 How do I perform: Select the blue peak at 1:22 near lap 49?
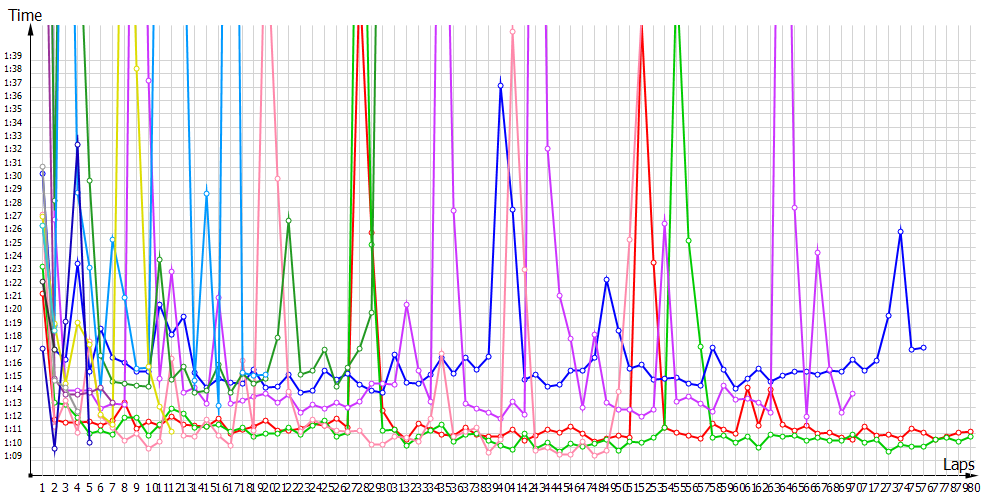[606, 280]
